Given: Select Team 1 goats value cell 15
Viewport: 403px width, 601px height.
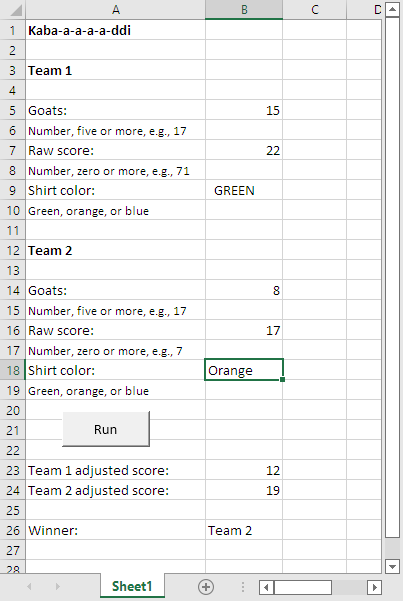Looking at the screenshot, I should (x=244, y=110).
